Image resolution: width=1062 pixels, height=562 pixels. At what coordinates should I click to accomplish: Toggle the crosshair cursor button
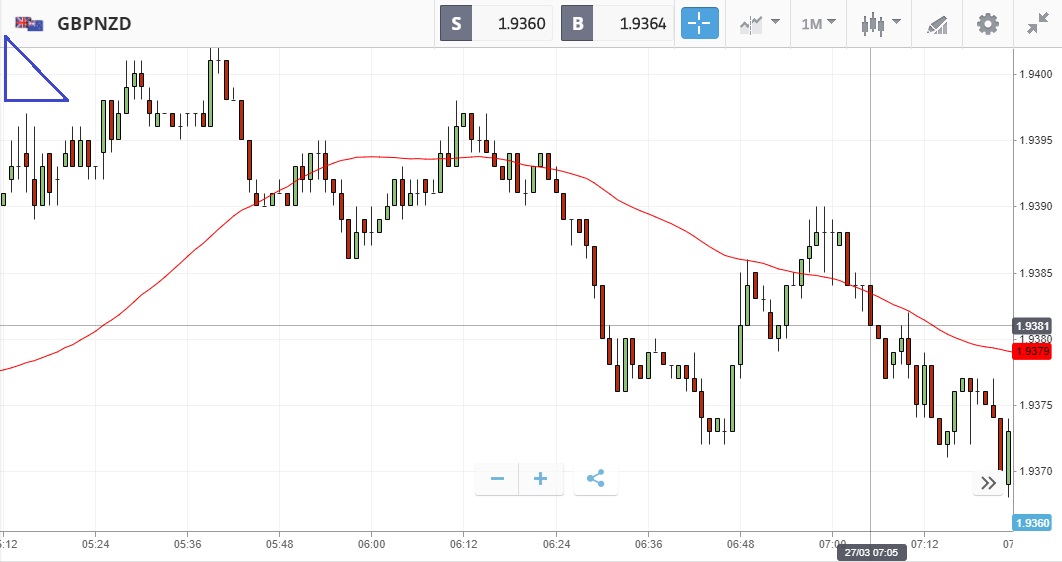coord(699,23)
